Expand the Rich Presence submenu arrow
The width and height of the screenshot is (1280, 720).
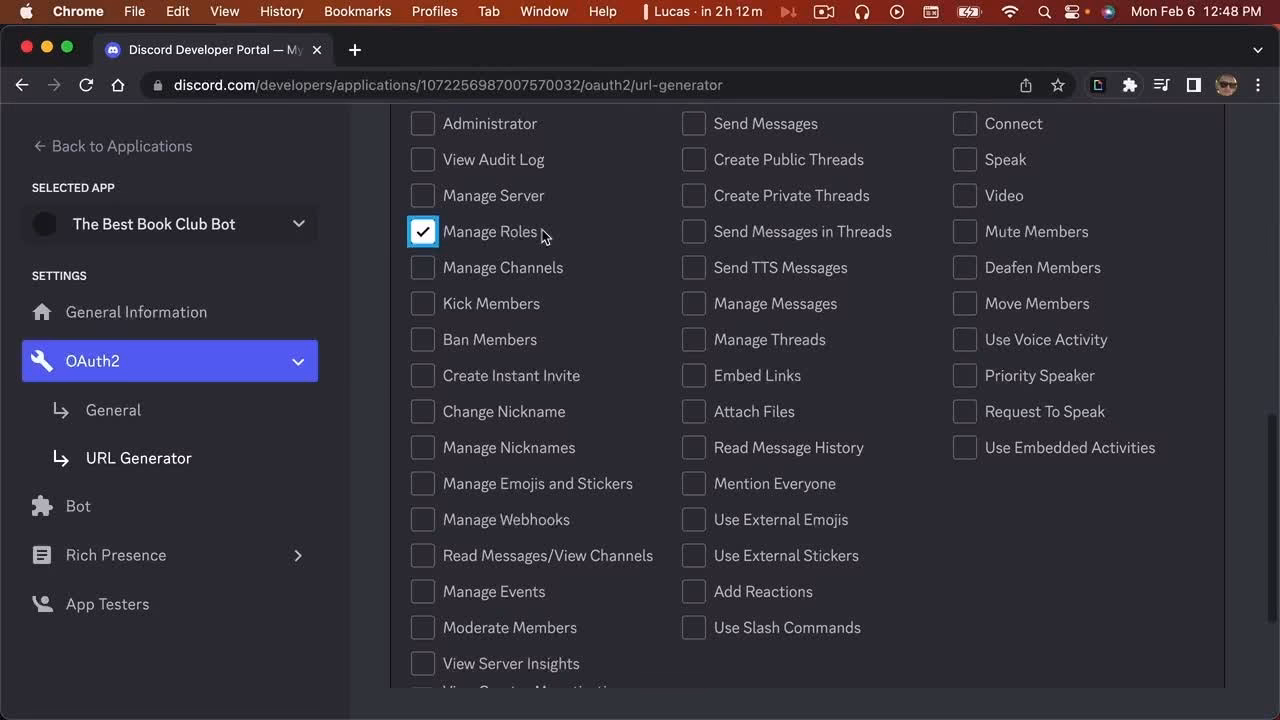click(298, 555)
